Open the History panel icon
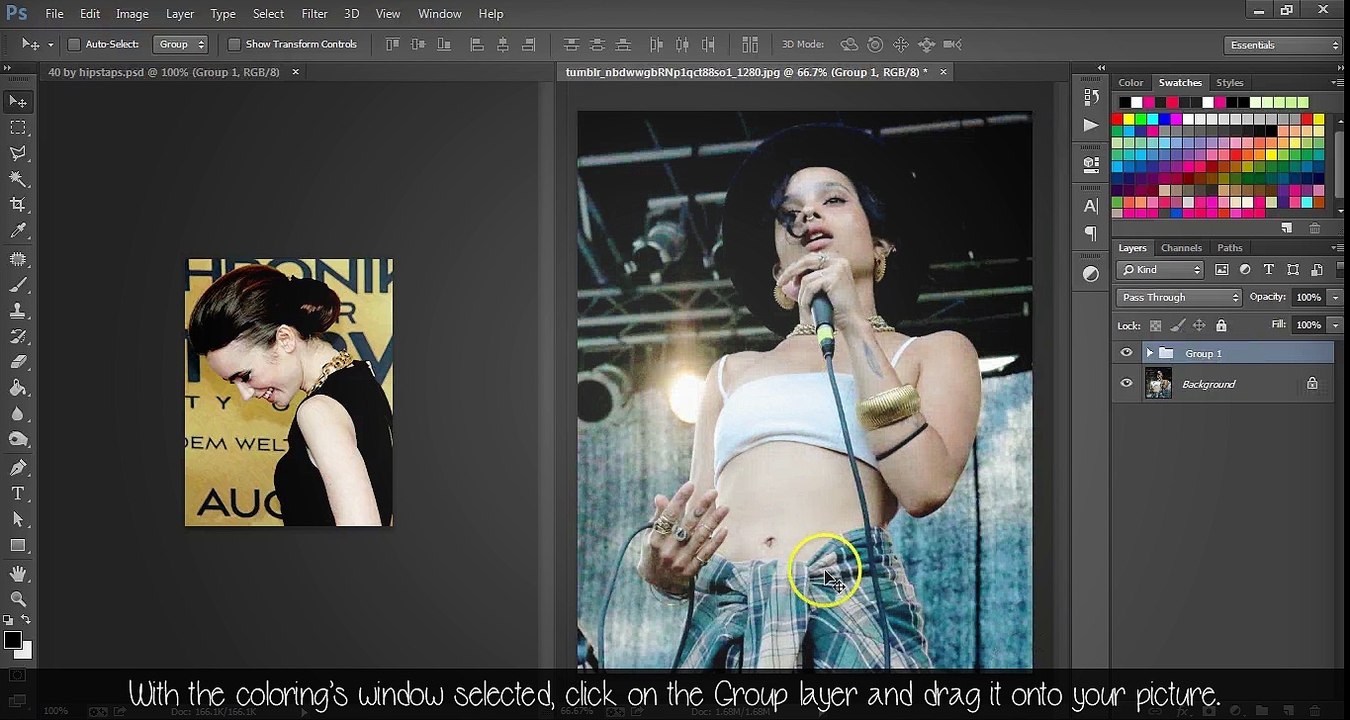1350x720 pixels. click(x=1091, y=98)
